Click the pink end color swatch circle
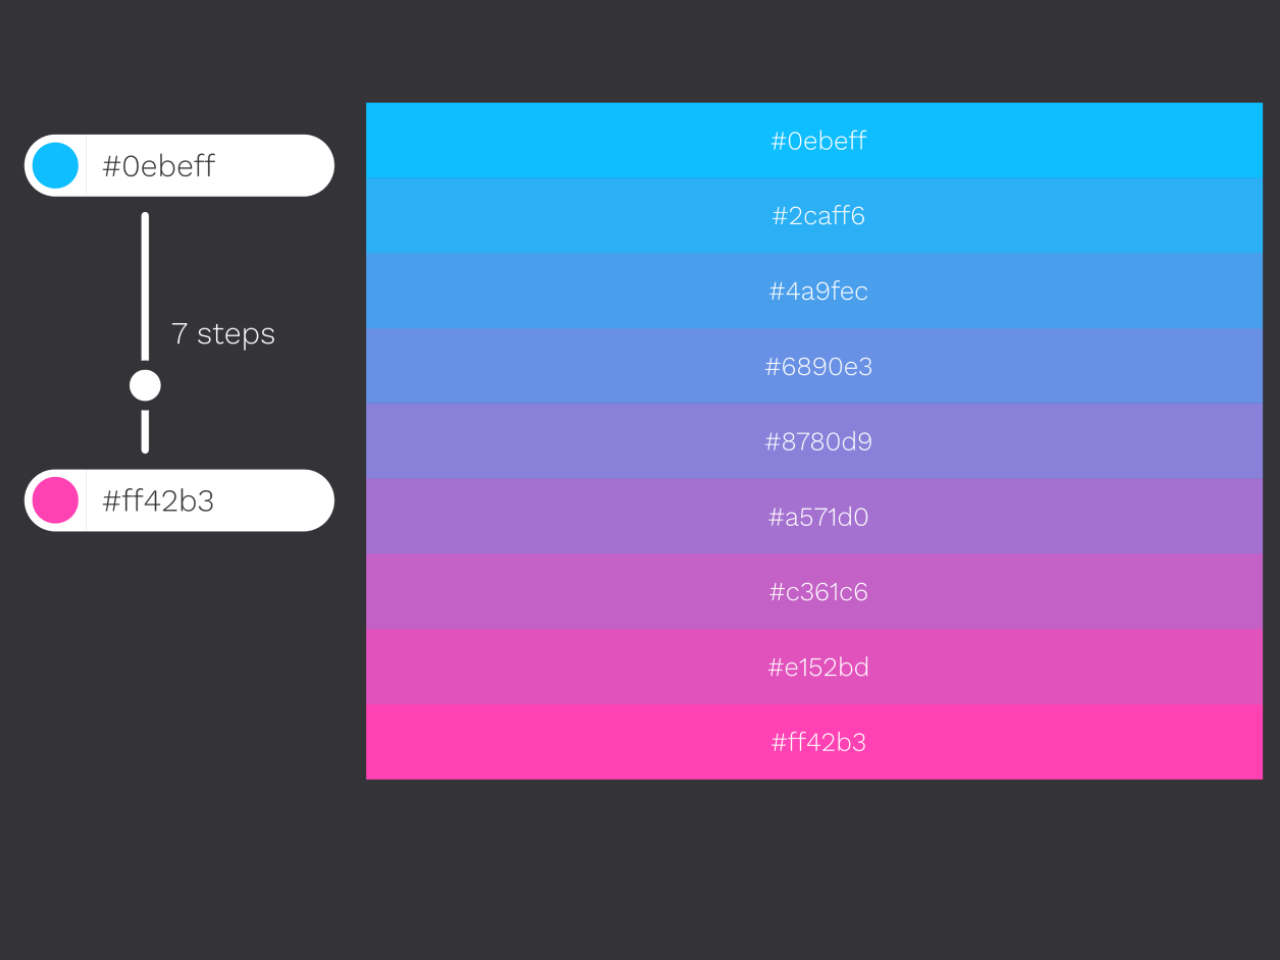The image size is (1280, 960). click(x=55, y=501)
